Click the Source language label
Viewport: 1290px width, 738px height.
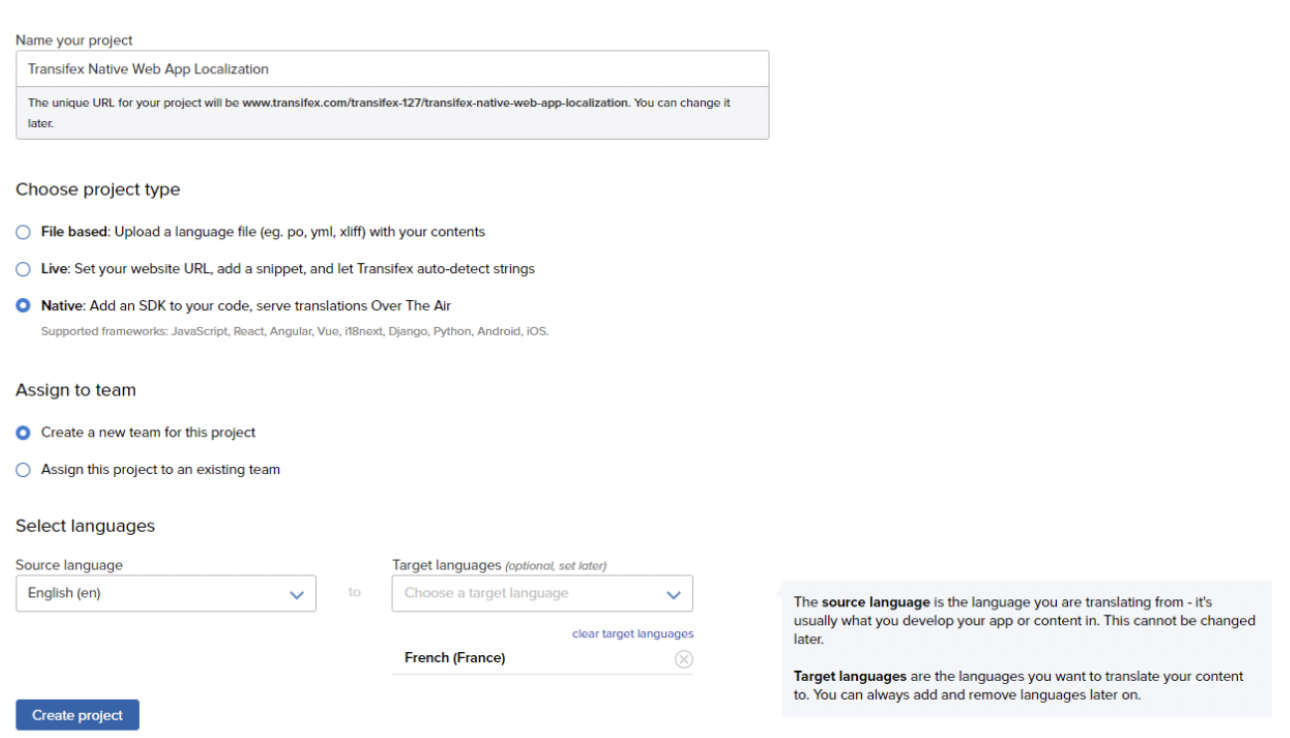[x=69, y=565]
